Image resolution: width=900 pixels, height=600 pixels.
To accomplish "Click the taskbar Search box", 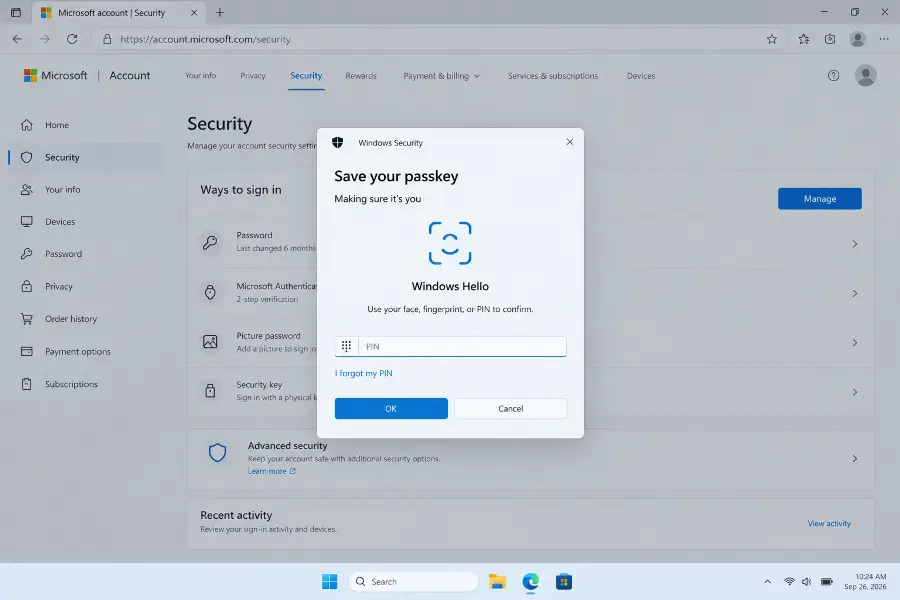I will [413, 582].
